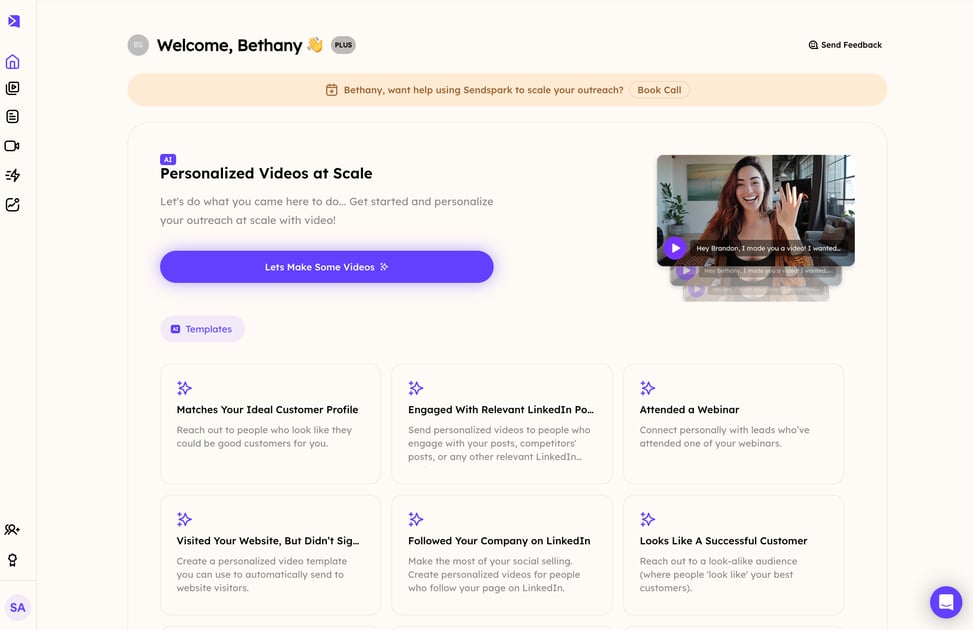Click the Send Feedback link

coord(845,45)
